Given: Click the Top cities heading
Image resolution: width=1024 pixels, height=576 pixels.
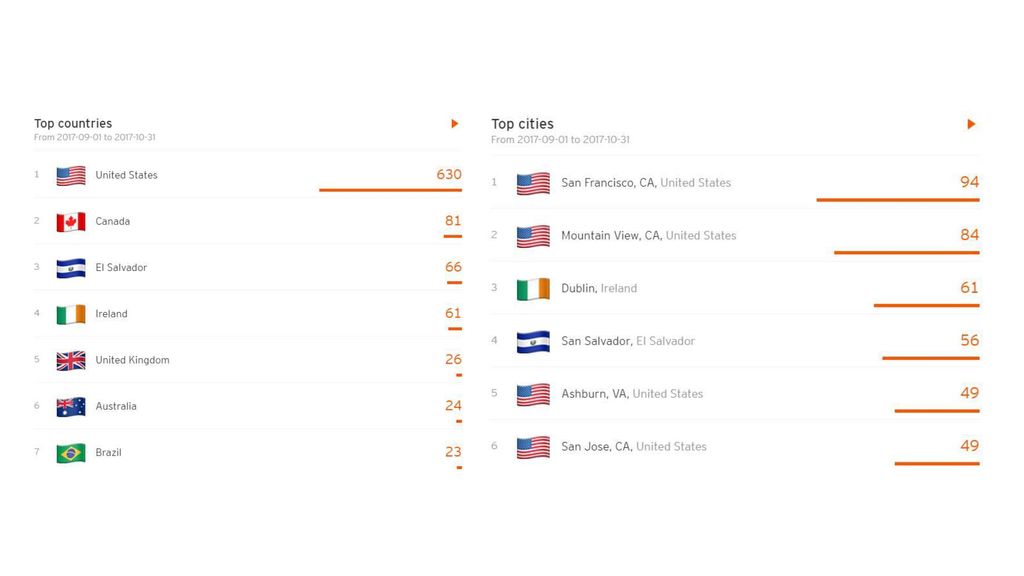Looking at the screenshot, I should (522, 124).
